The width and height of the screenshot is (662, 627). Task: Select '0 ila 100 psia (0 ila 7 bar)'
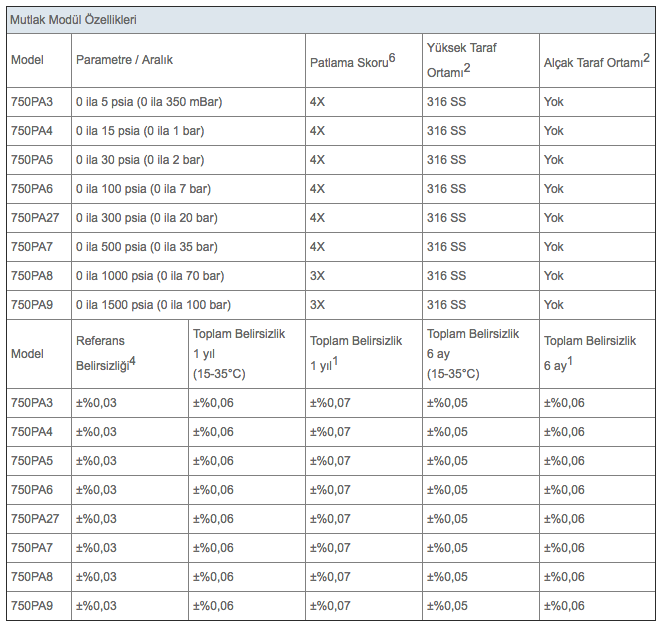click(143, 189)
